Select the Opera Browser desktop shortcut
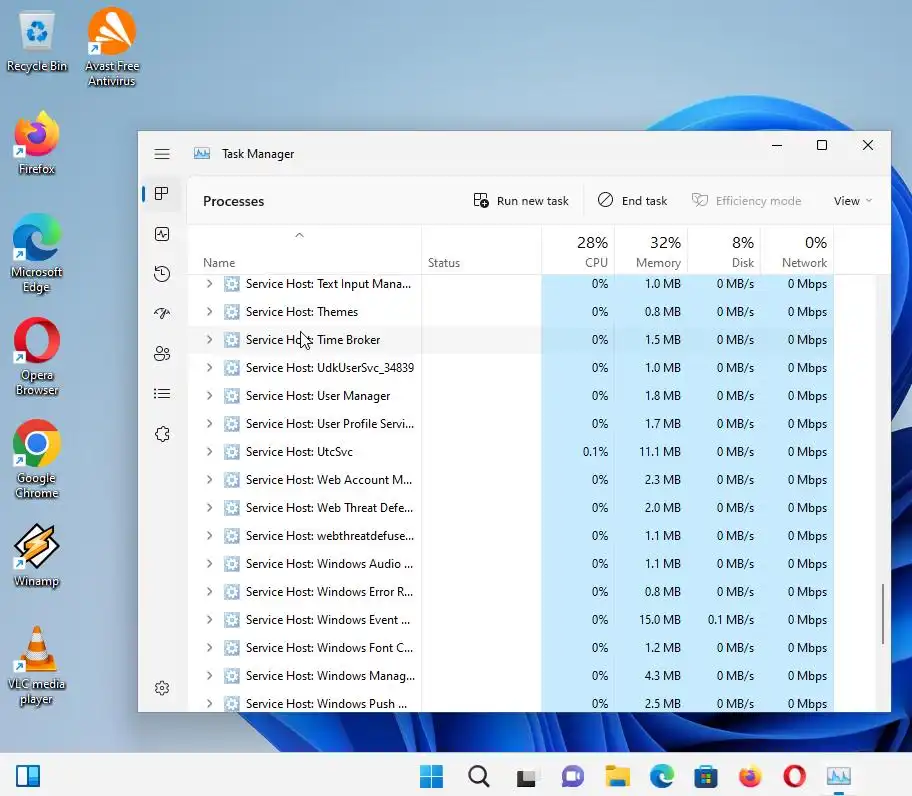This screenshot has height=796, width=912. 37,357
